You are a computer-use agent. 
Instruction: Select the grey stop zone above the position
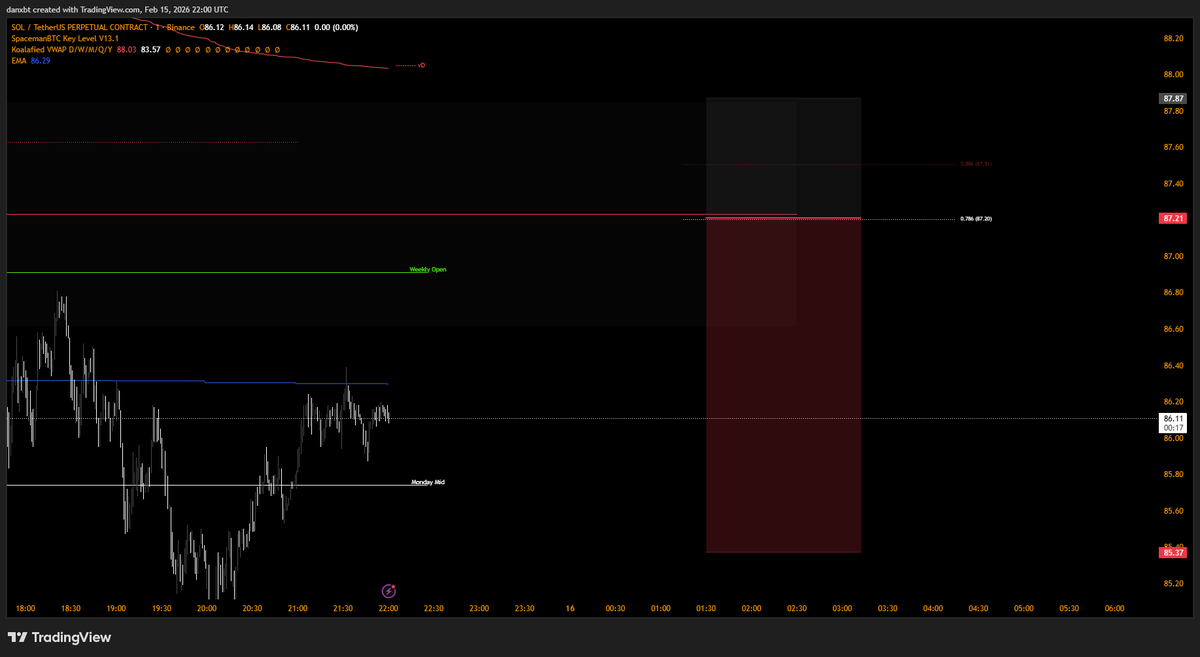coord(783,158)
